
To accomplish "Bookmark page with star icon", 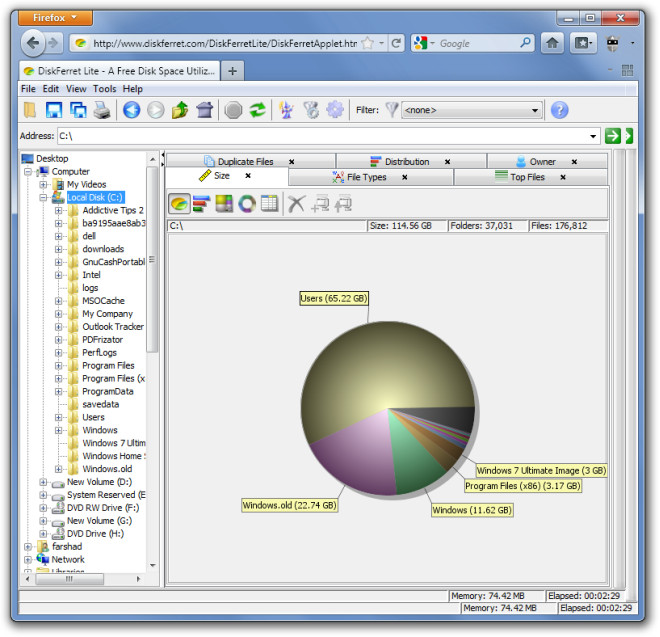I will click(368, 43).
